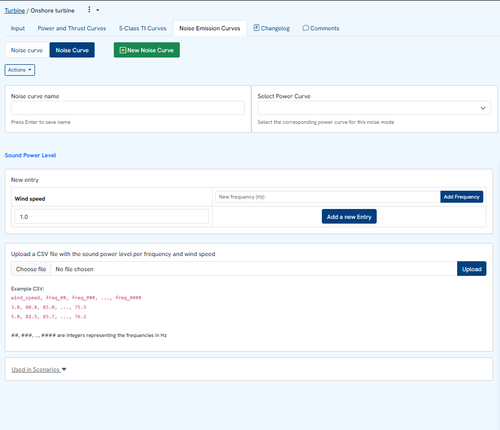Click Add a new Entry
The image size is (500, 430).
(349, 217)
